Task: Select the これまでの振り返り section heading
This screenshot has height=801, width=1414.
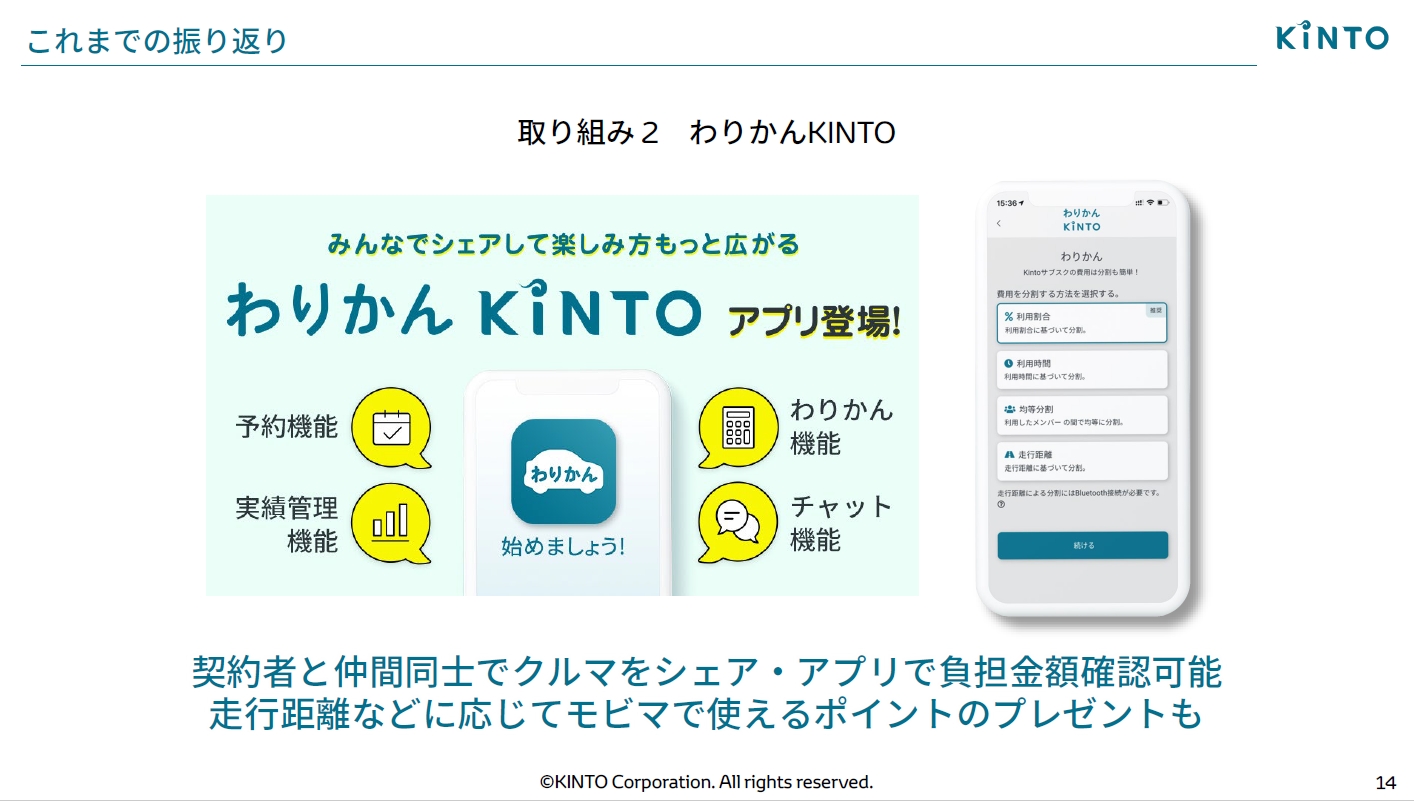Action: (x=156, y=36)
